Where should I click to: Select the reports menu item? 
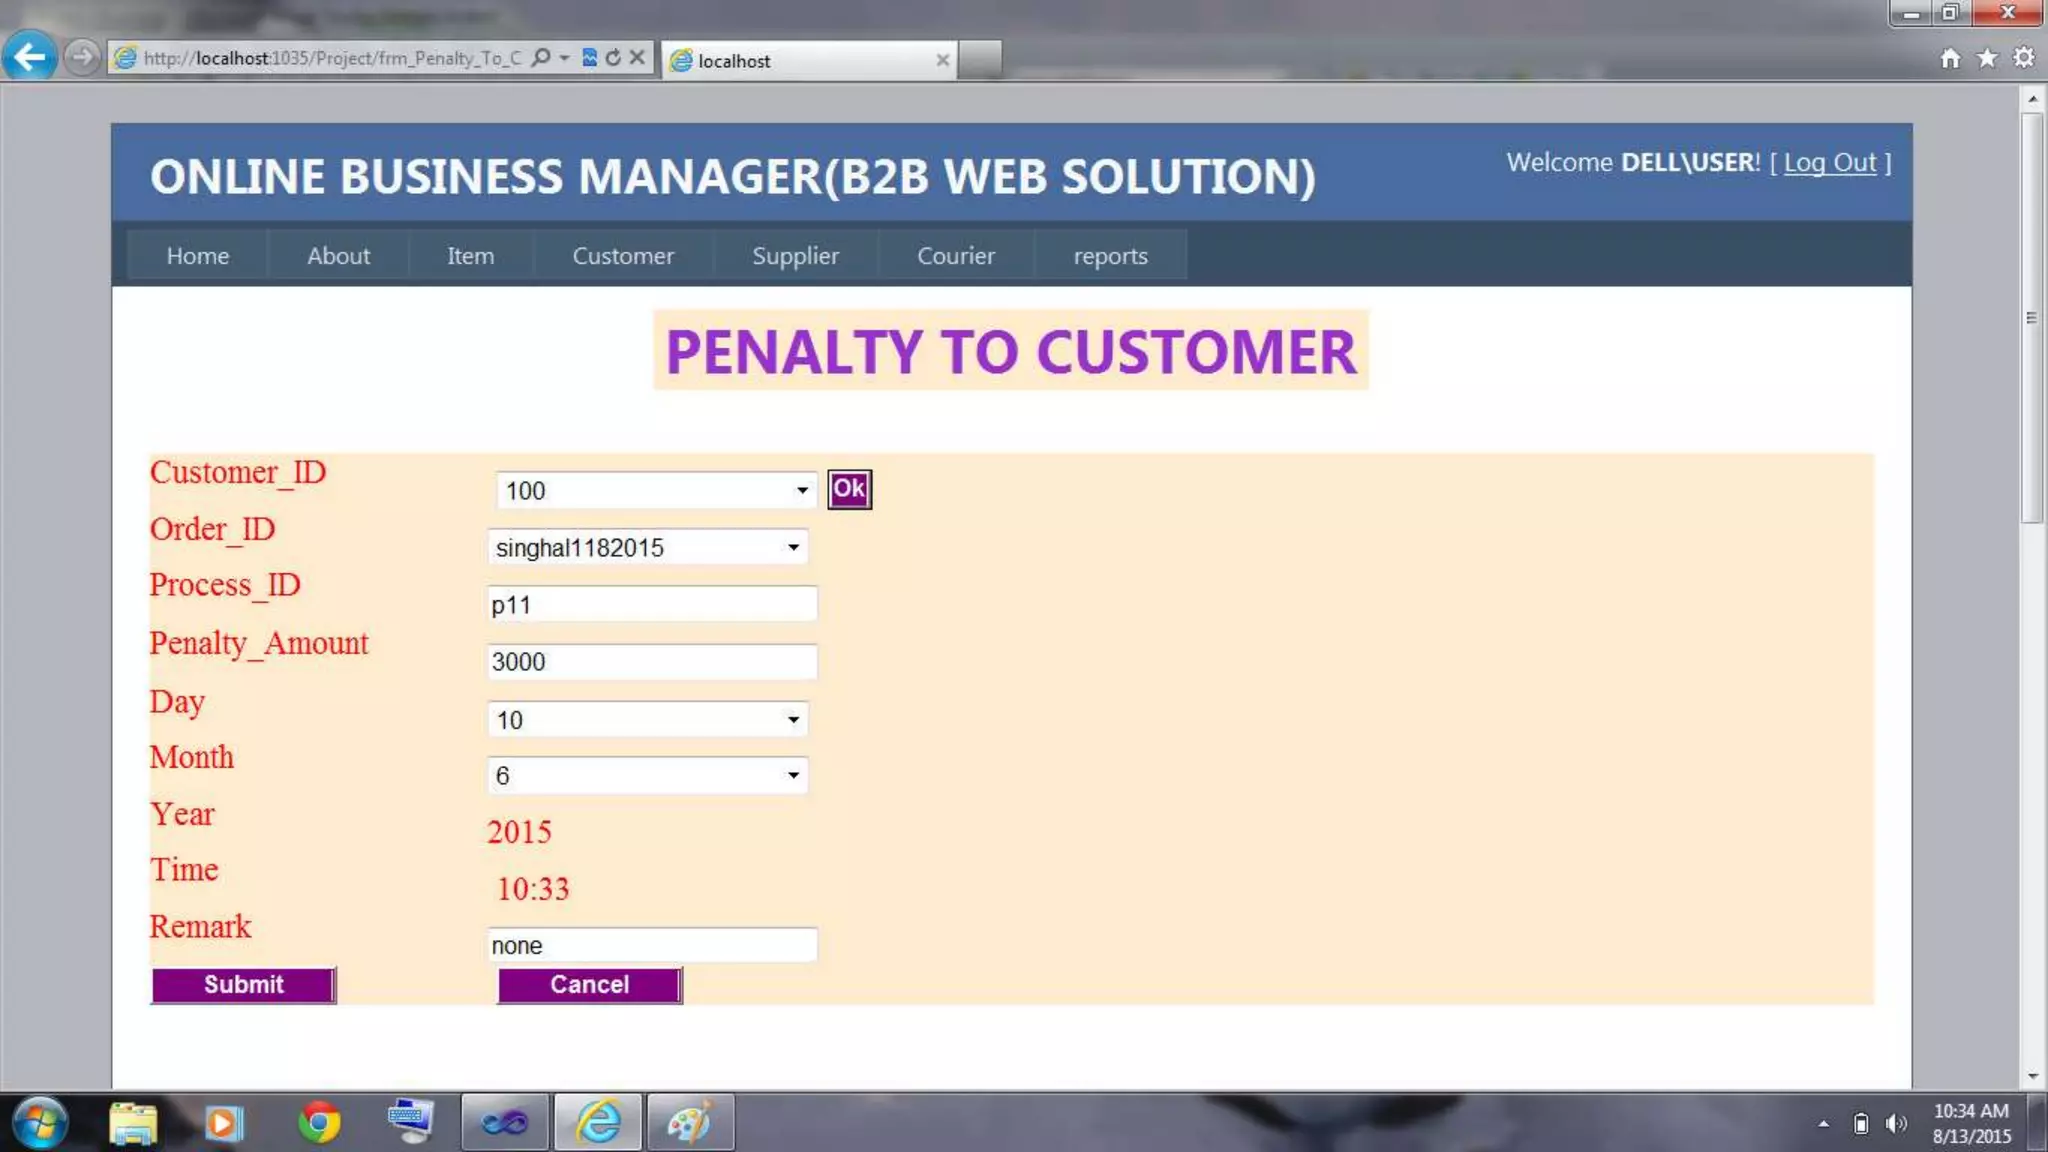point(1110,256)
